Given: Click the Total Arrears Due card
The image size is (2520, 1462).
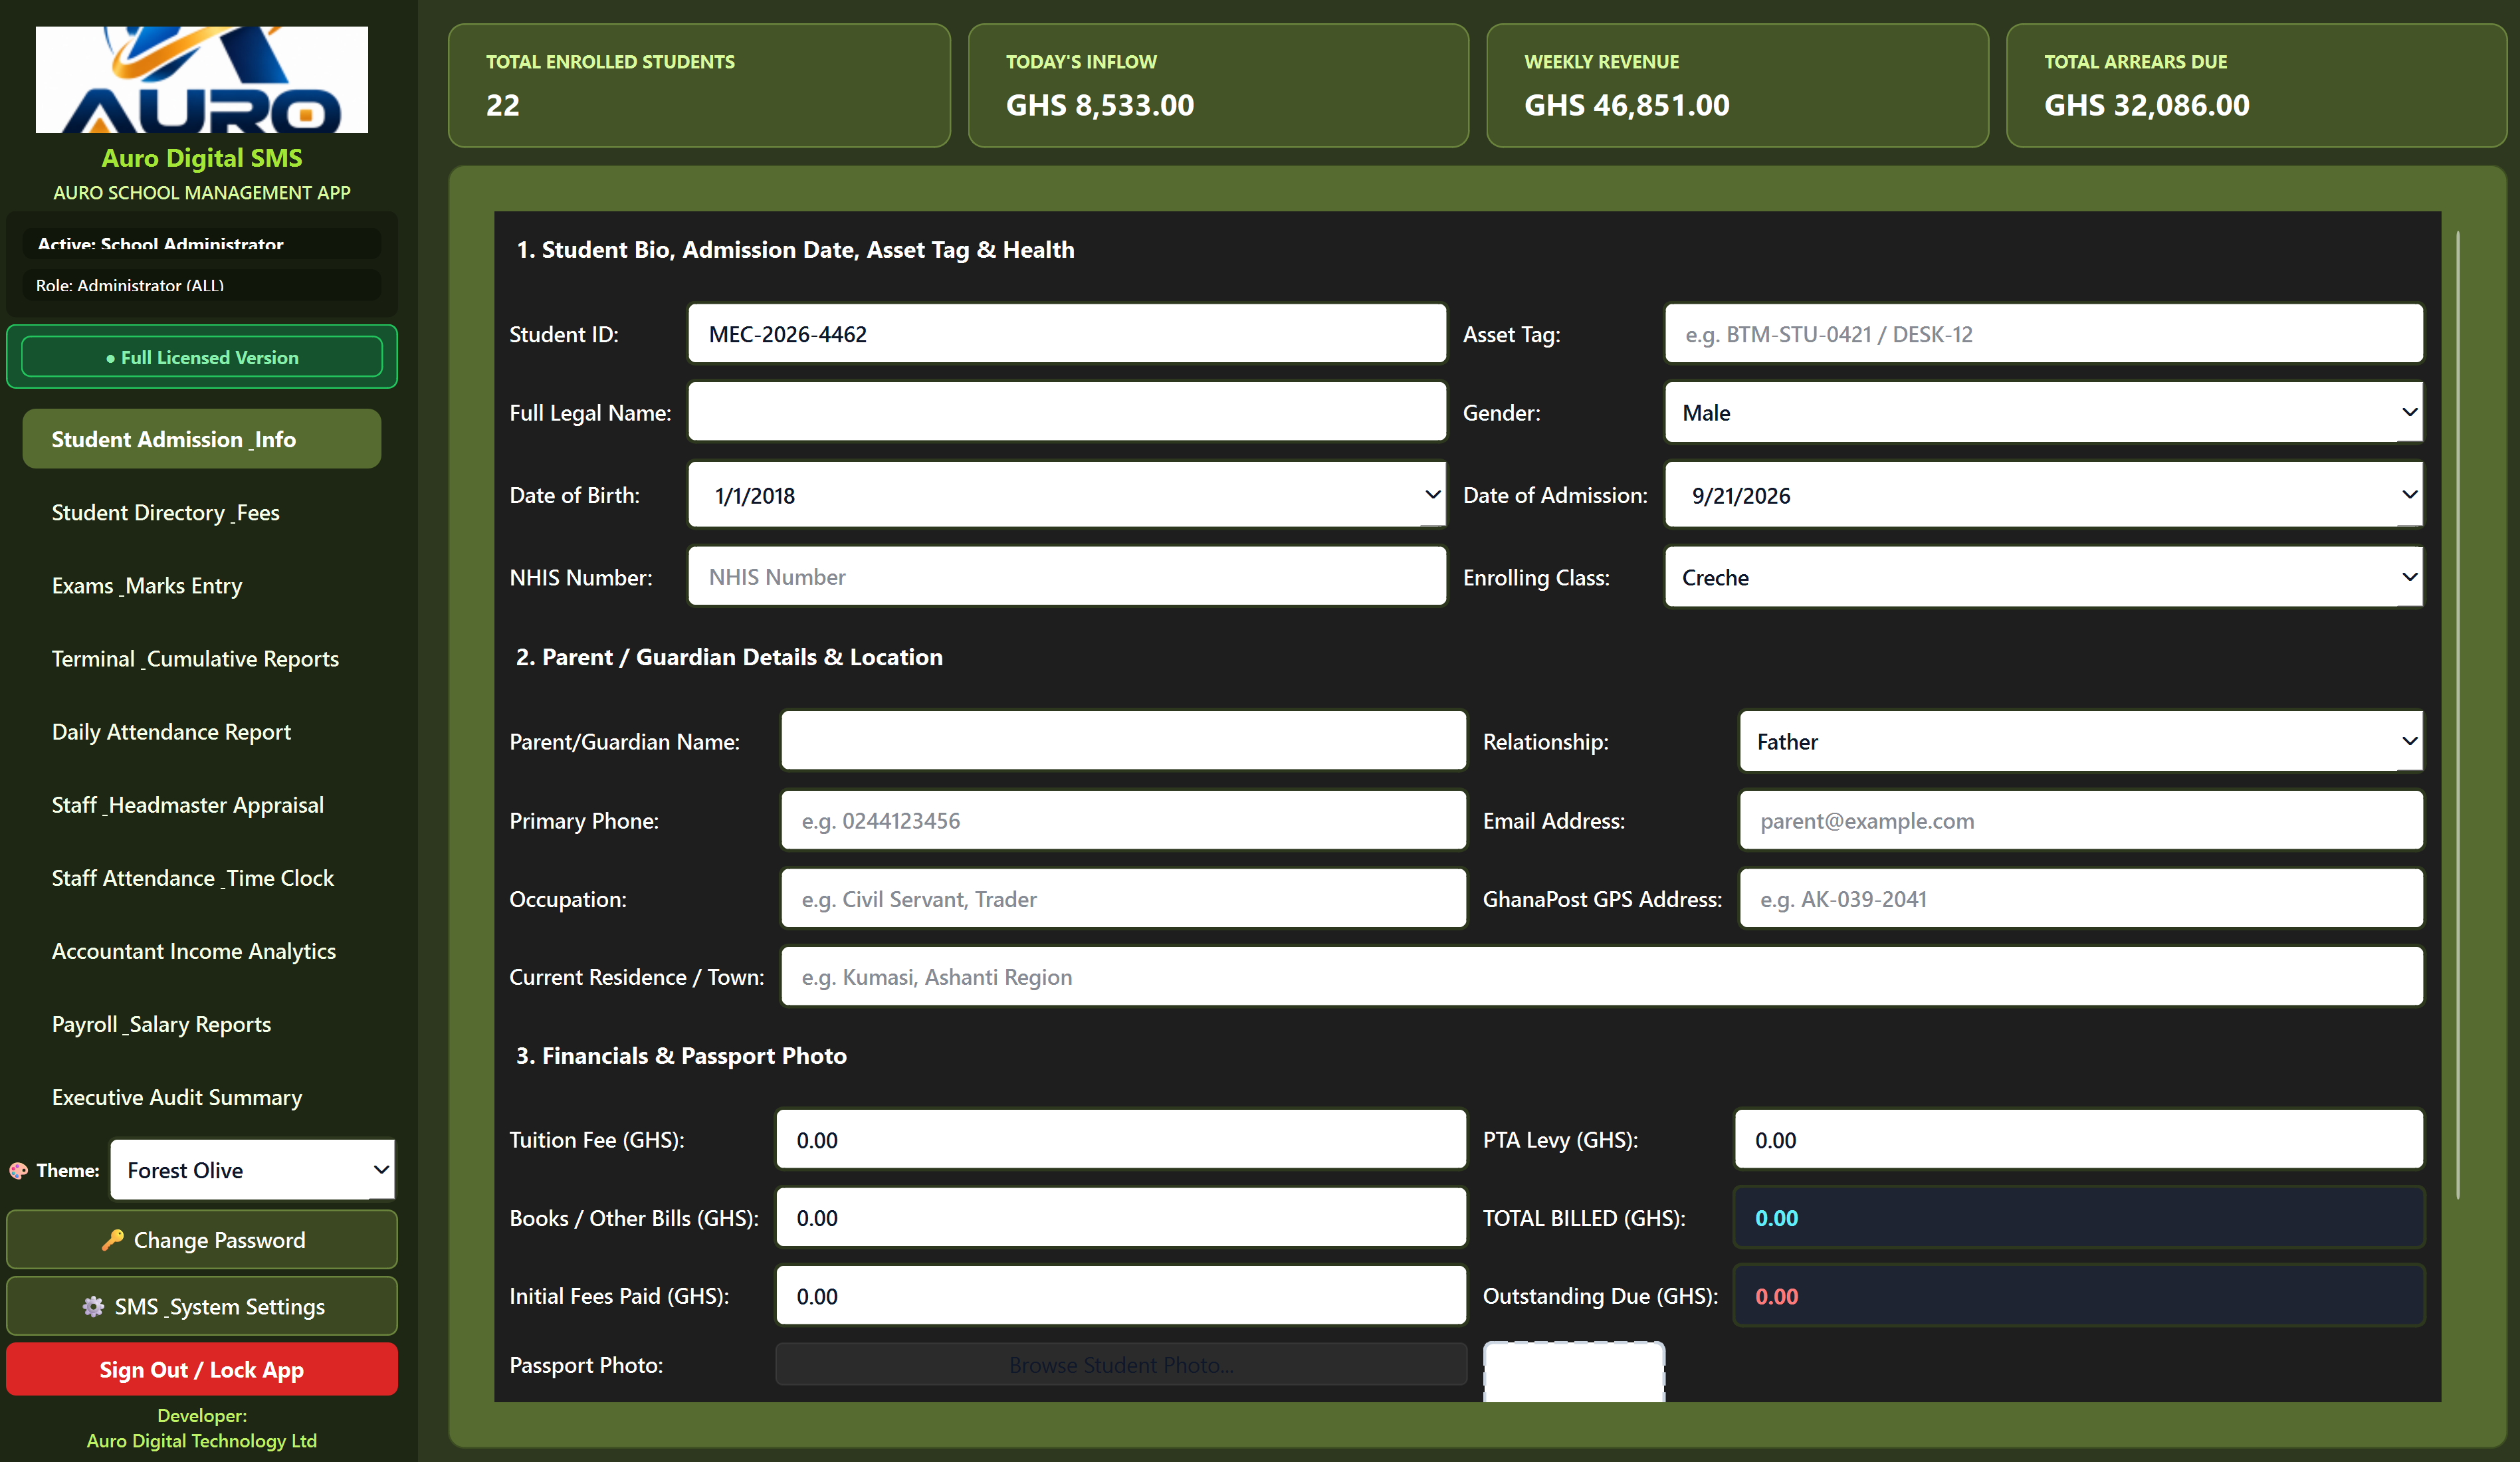Looking at the screenshot, I should click(2256, 85).
